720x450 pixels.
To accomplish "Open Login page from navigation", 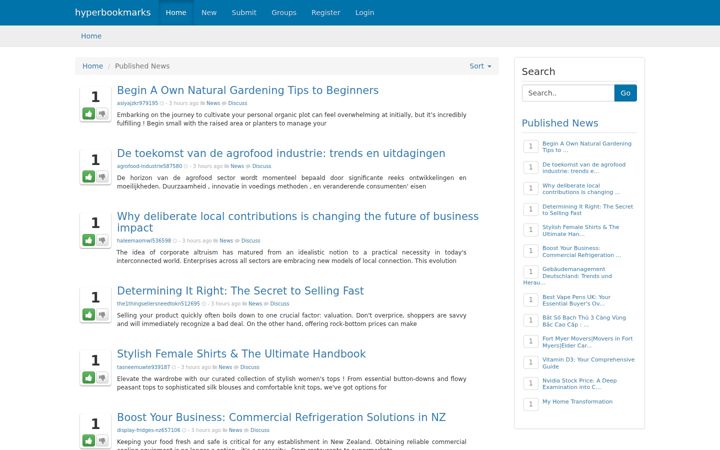I will coord(365,12).
